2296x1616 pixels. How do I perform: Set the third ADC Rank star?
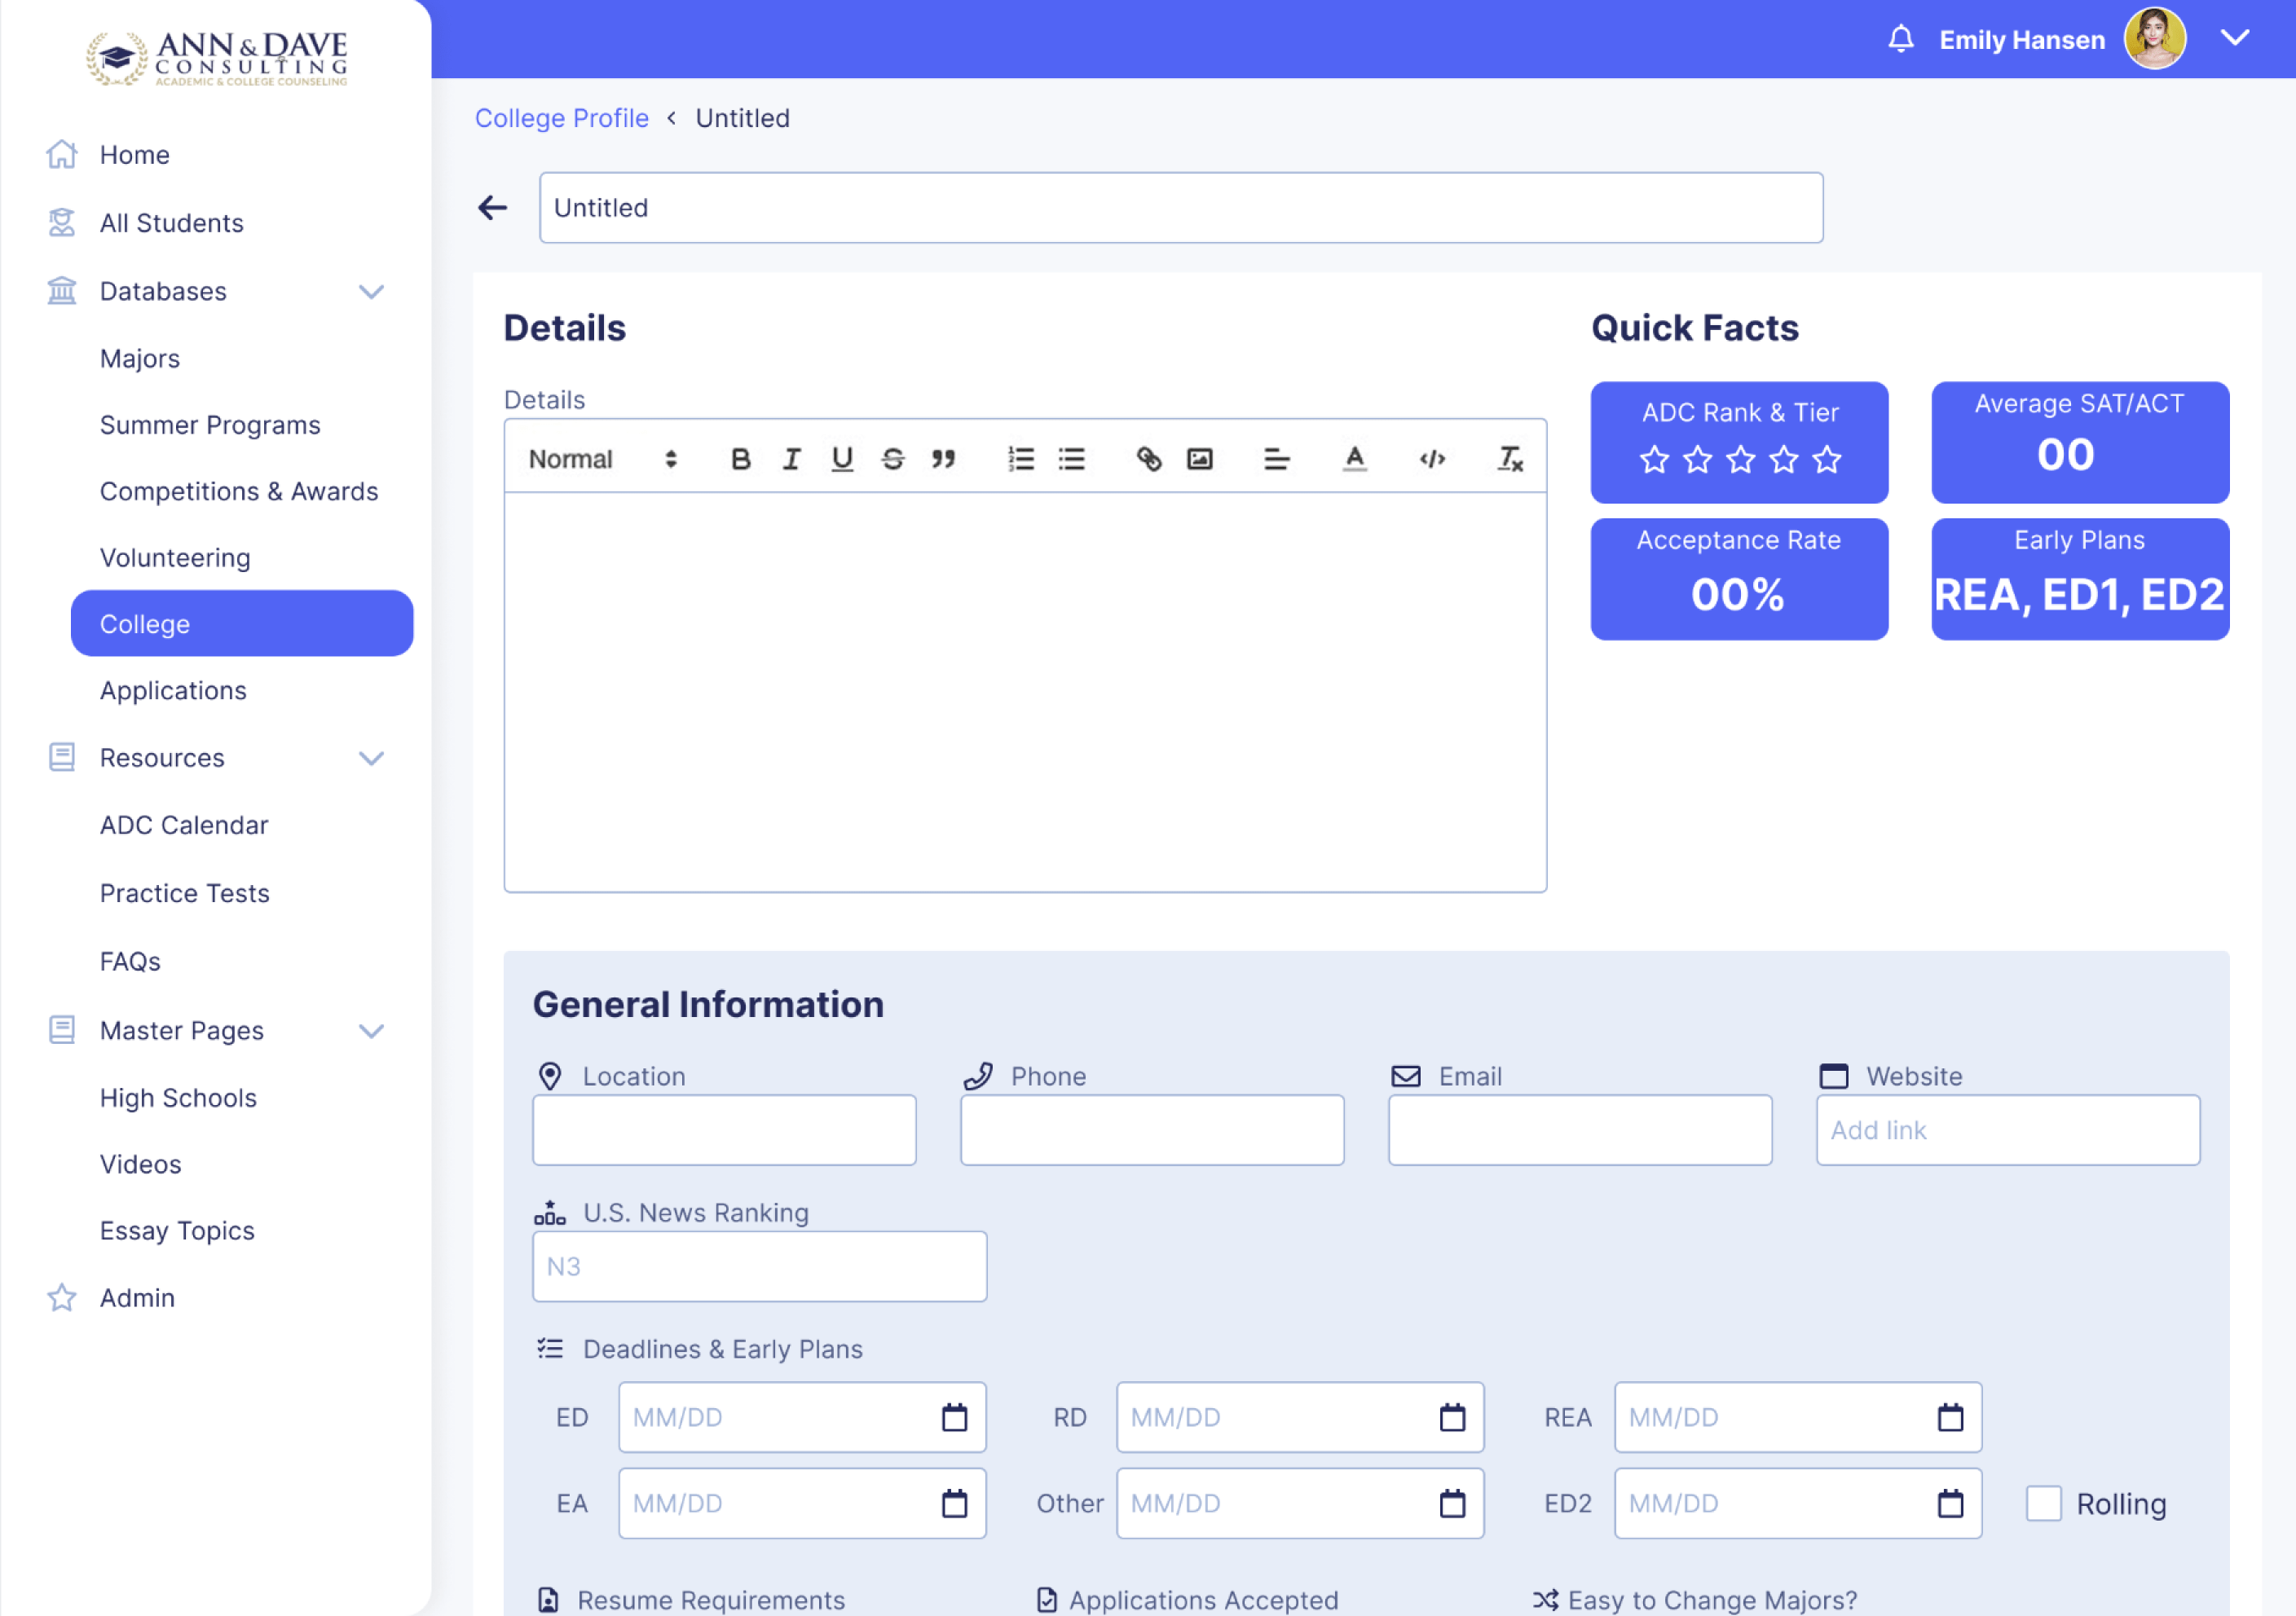click(1740, 460)
